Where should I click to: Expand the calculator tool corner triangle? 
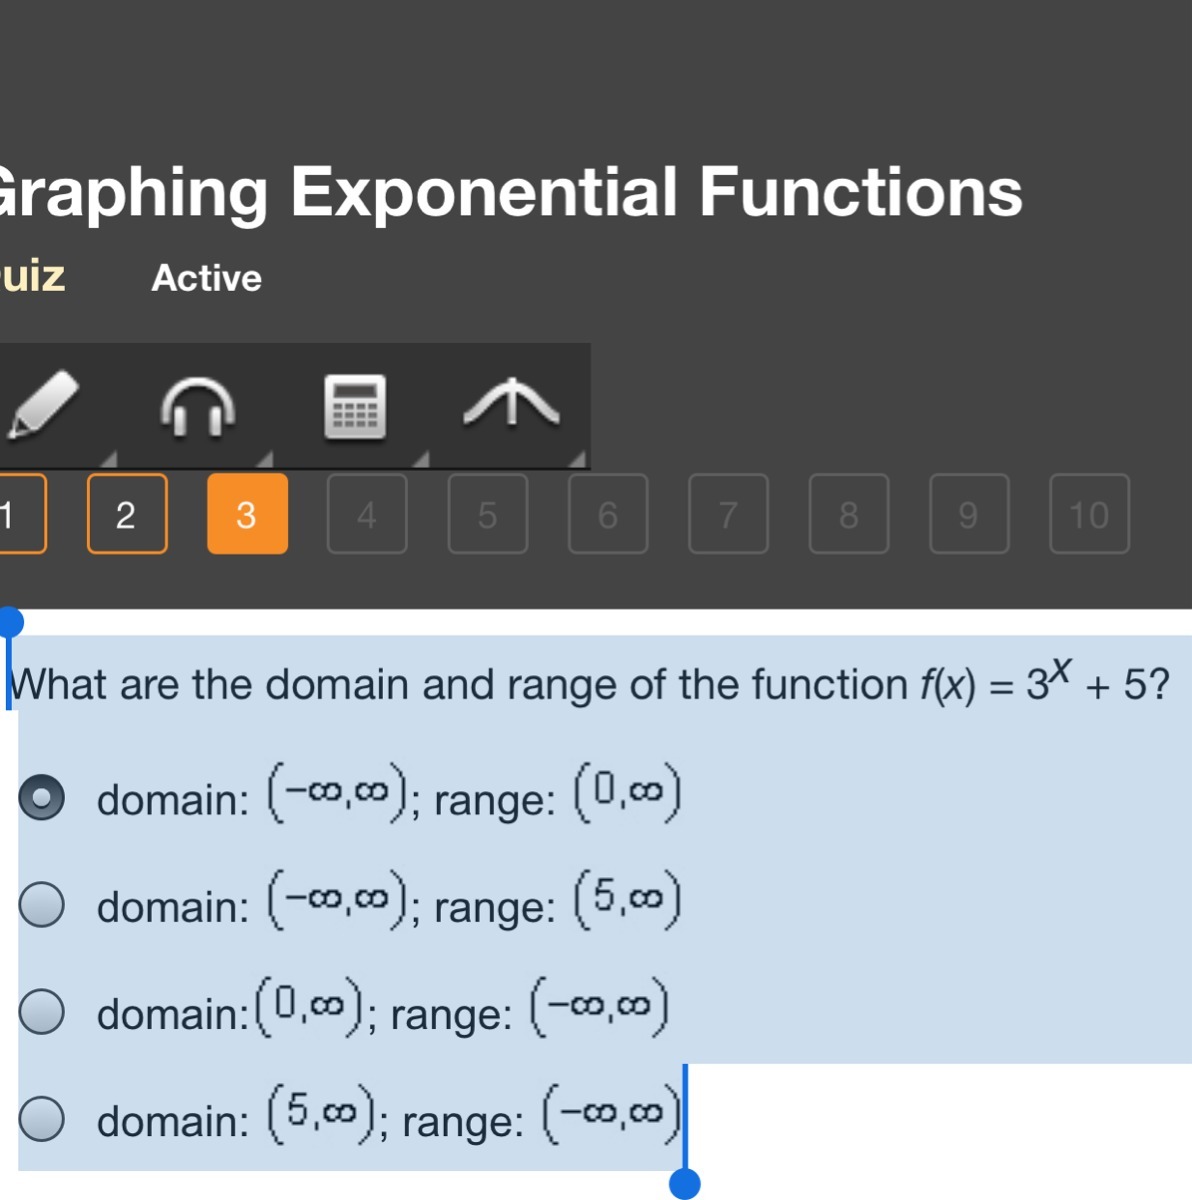[x=421, y=459]
